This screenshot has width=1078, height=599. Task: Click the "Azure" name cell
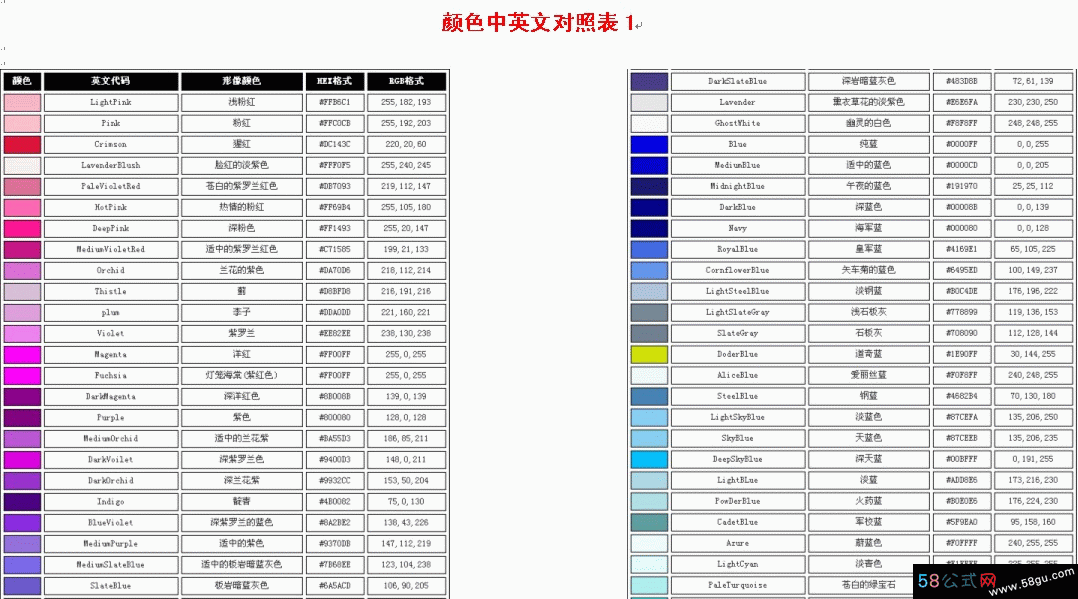(x=738, y=543)
